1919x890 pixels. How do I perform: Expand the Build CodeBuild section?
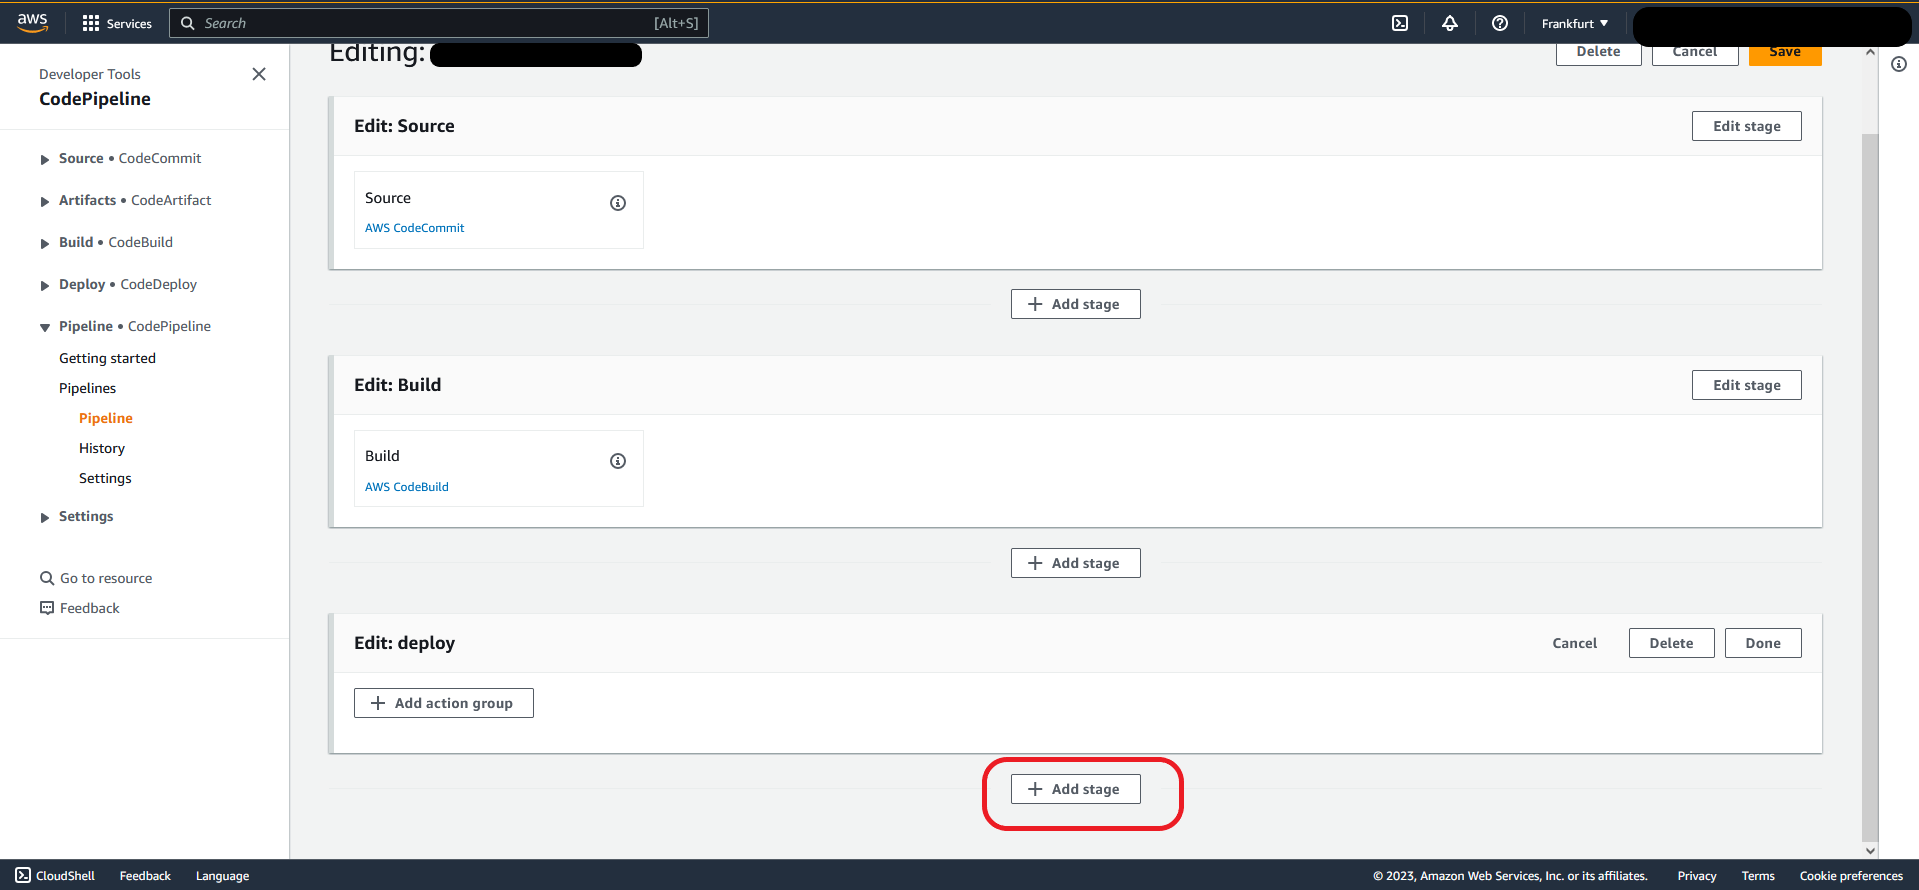tap(45, 243)
